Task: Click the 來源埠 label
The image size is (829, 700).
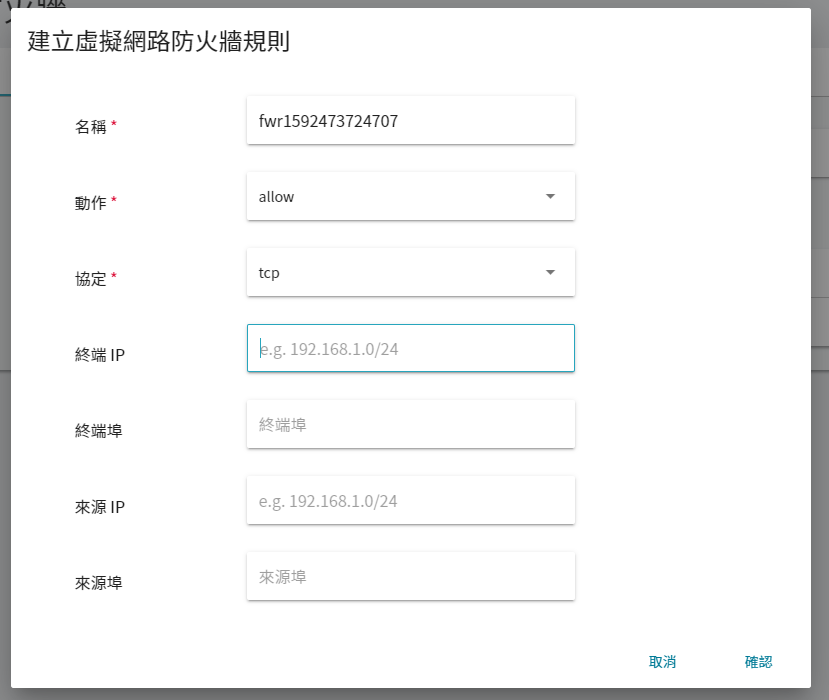Action: 98,583
